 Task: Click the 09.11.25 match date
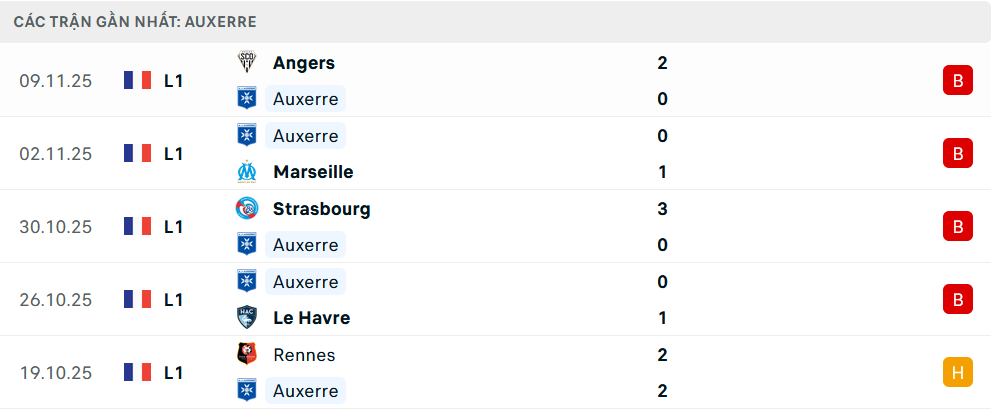(x=55, y=80)
